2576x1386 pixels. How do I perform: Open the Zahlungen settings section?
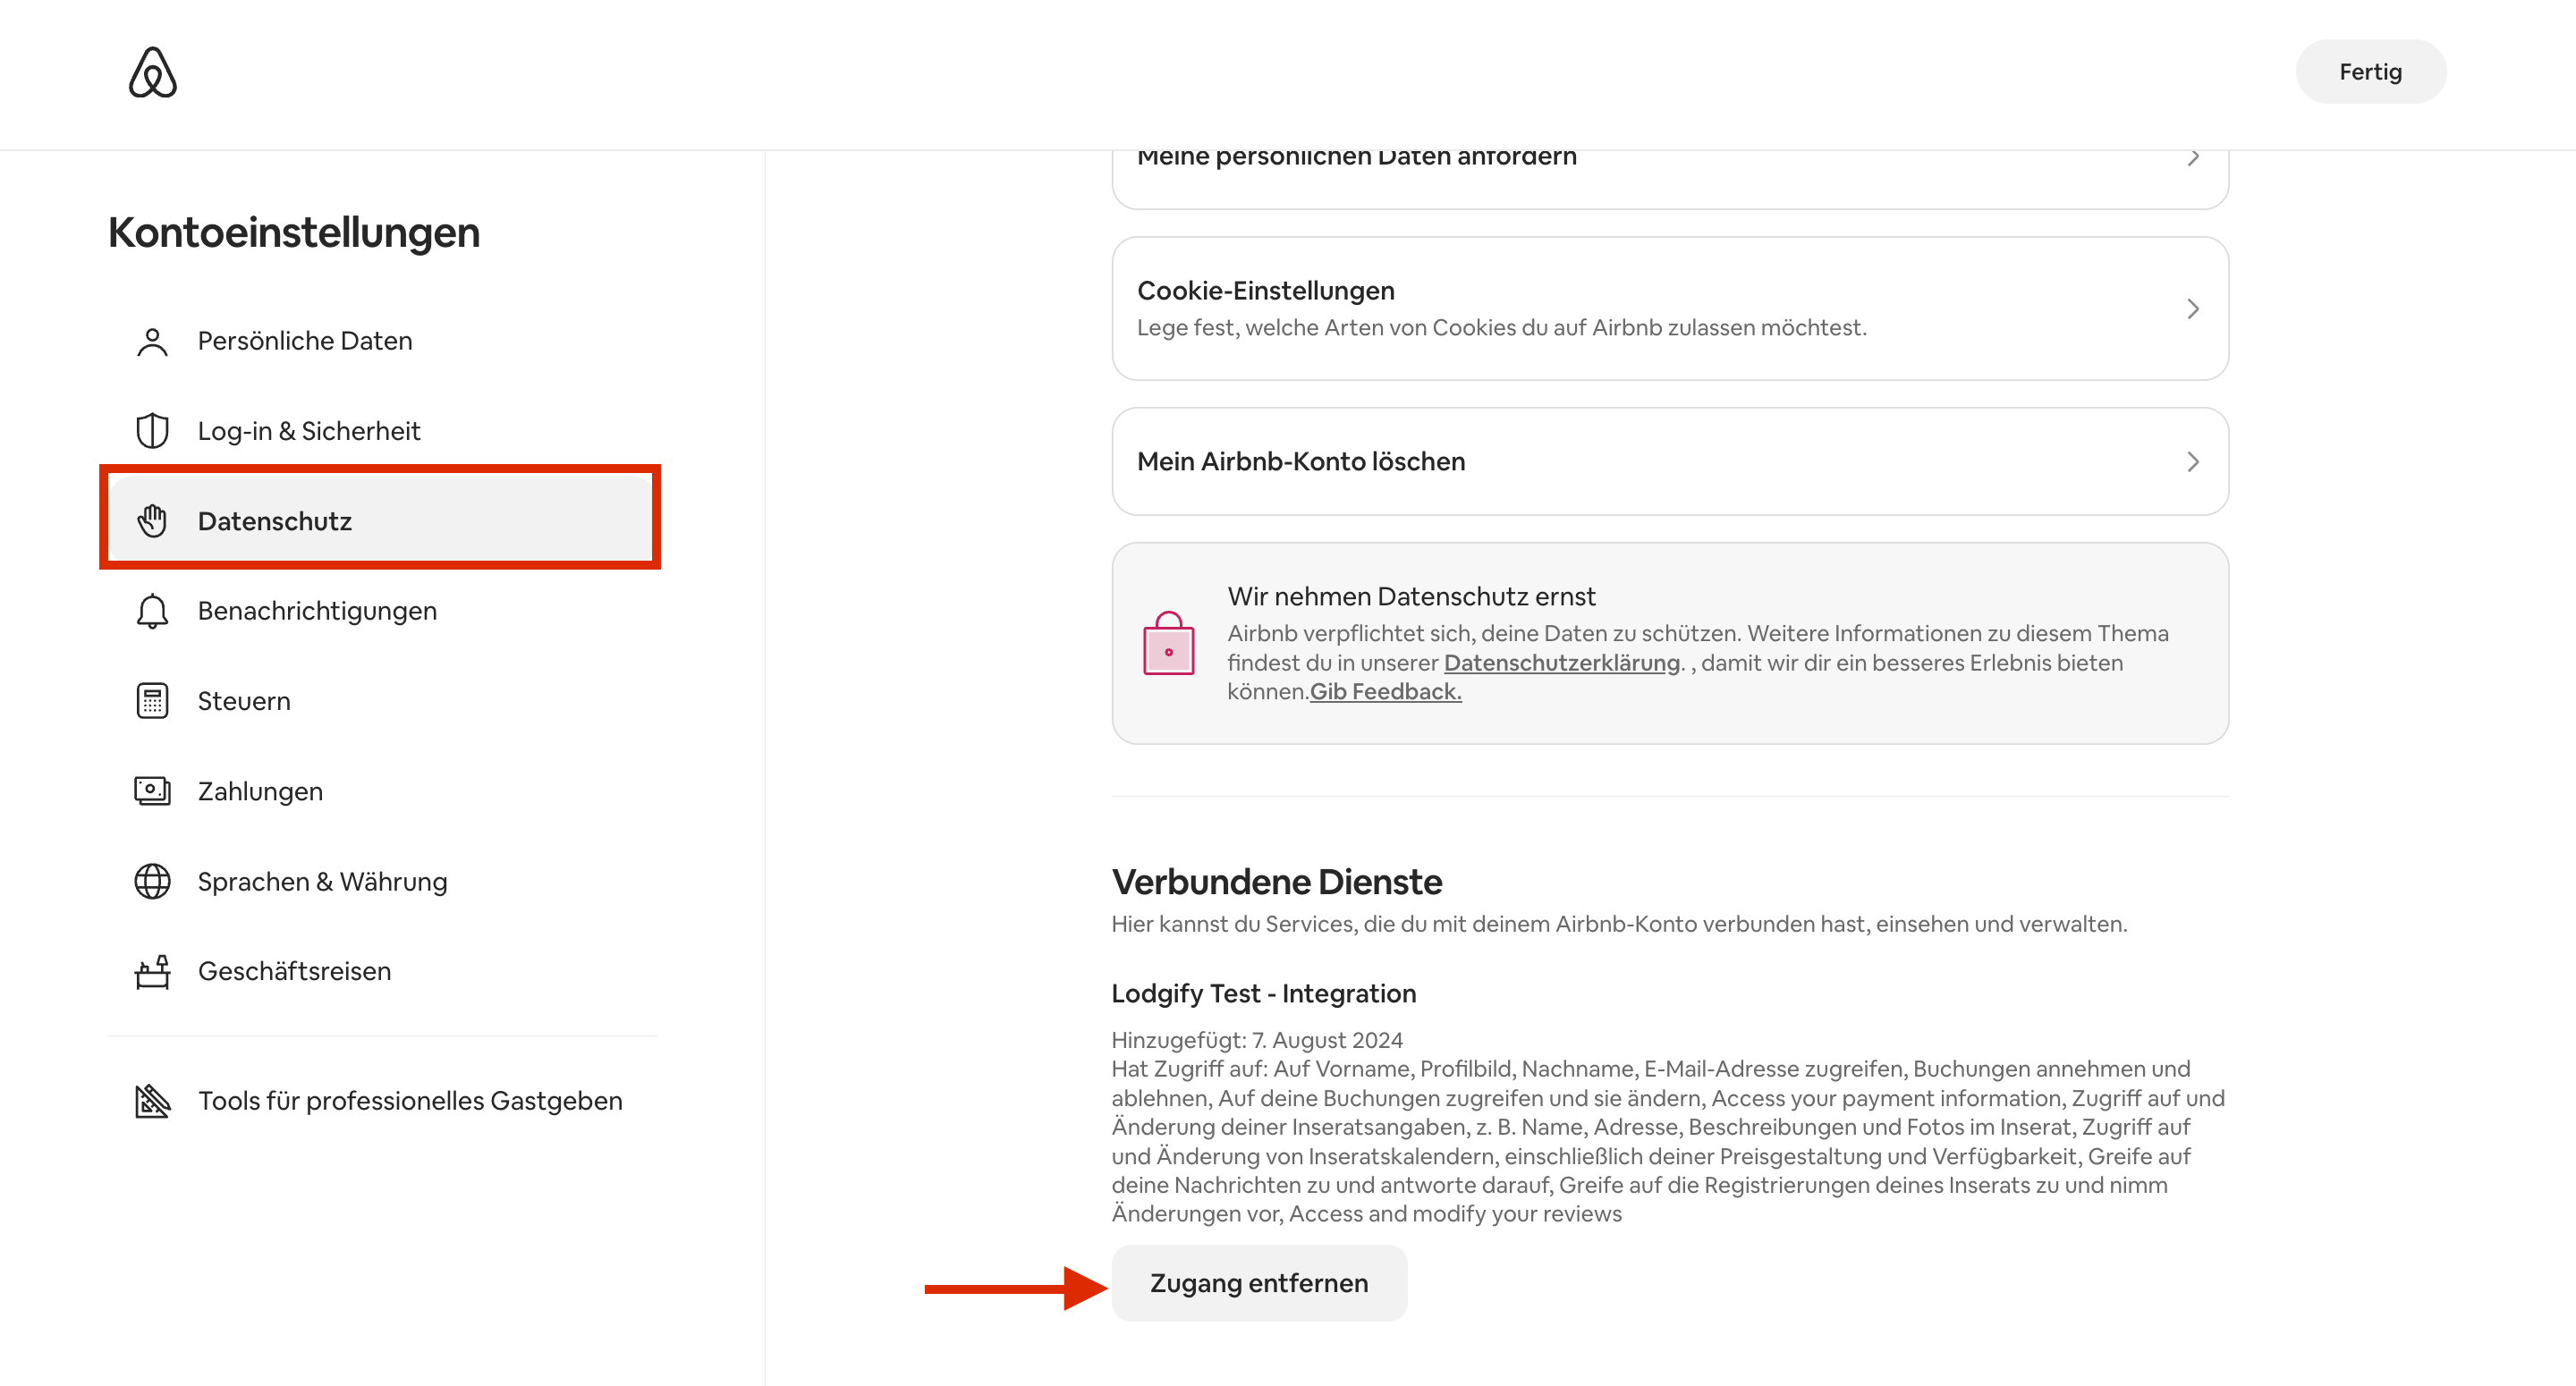(260, 791)
